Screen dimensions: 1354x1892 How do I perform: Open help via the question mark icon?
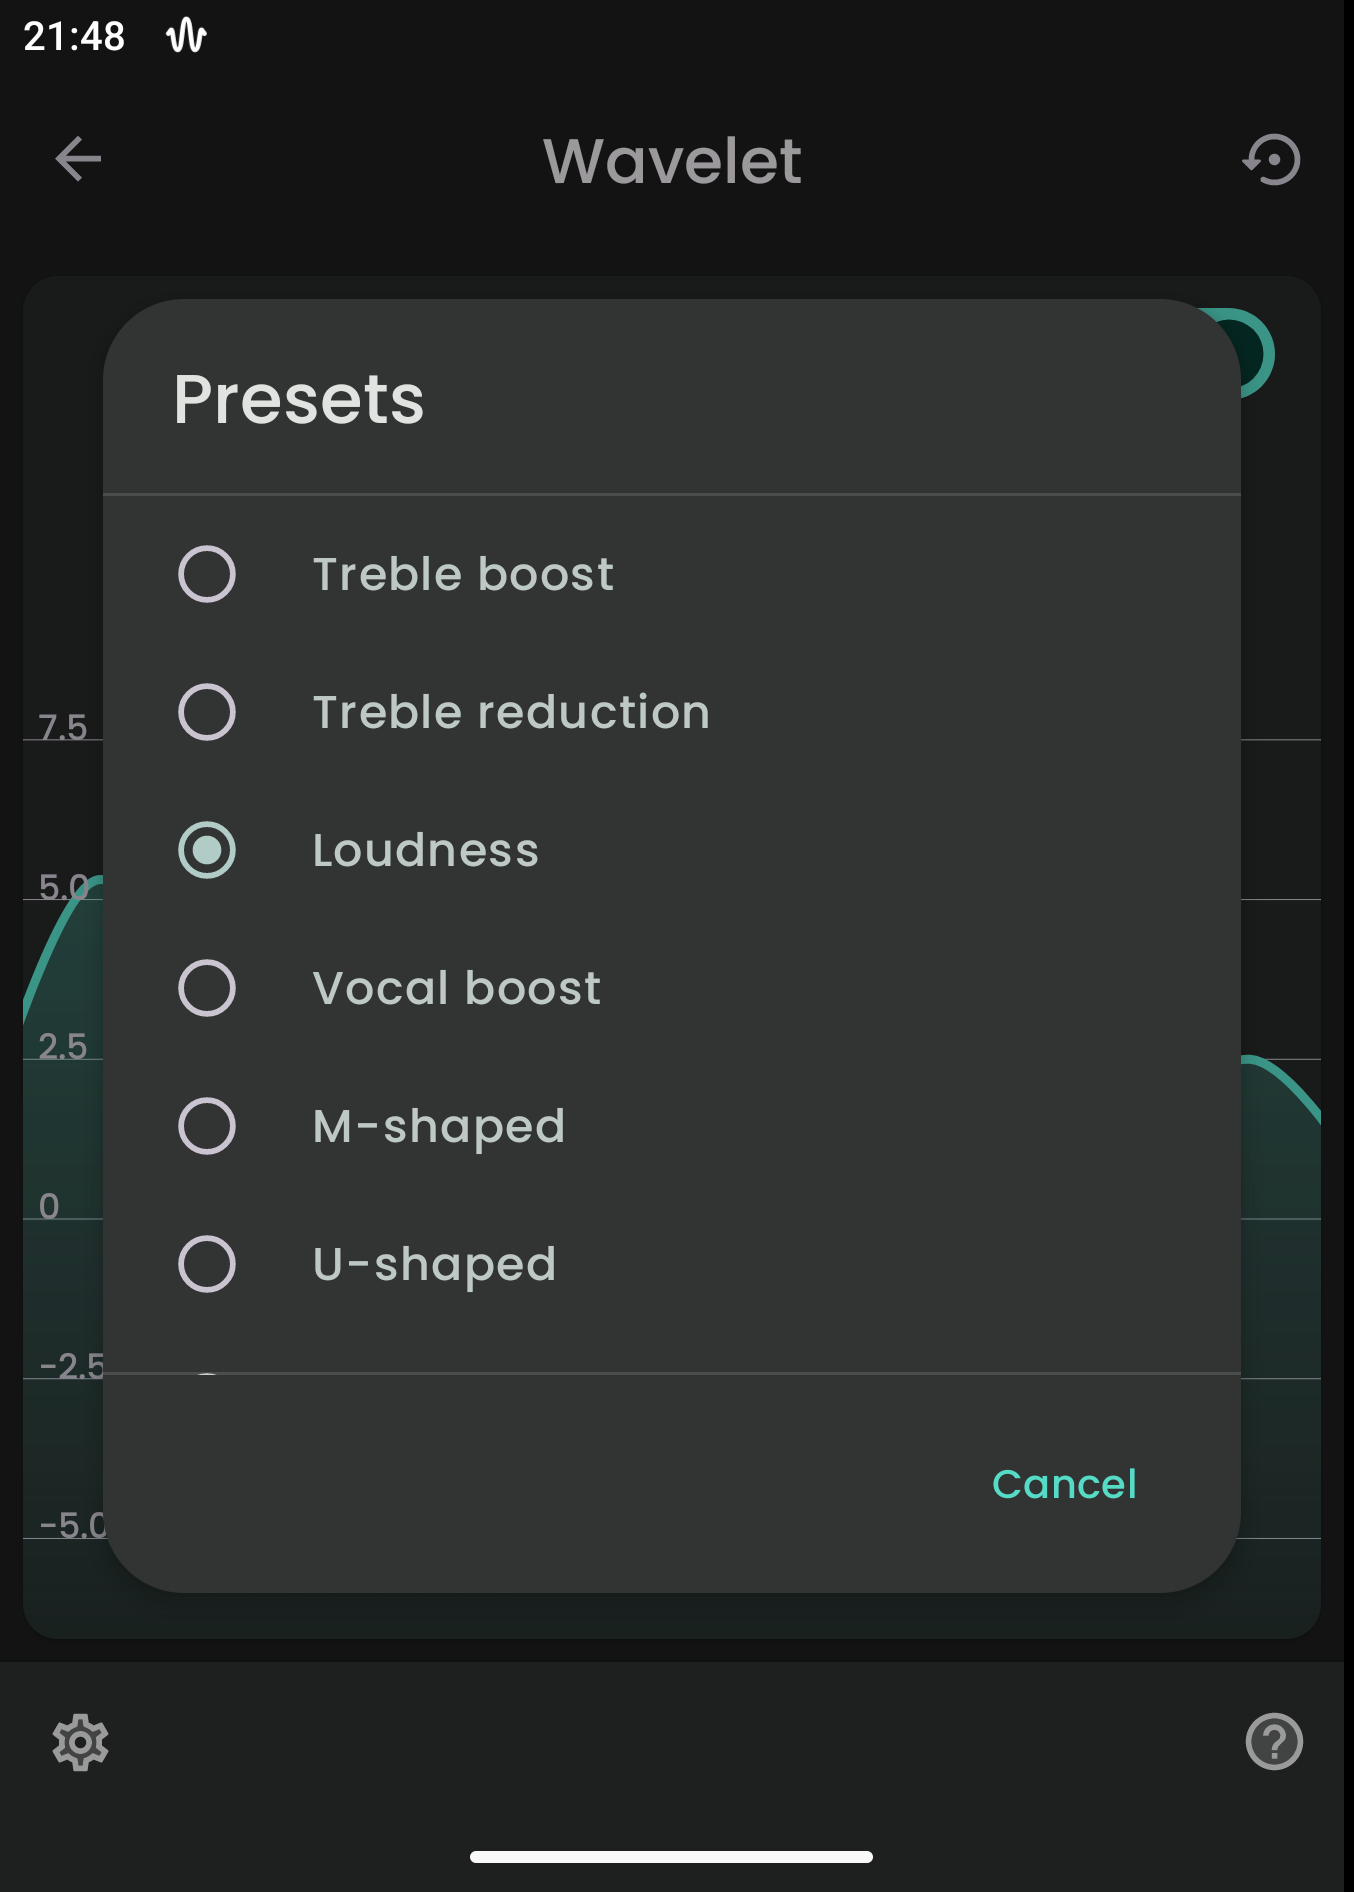tap(1274, 1742)
